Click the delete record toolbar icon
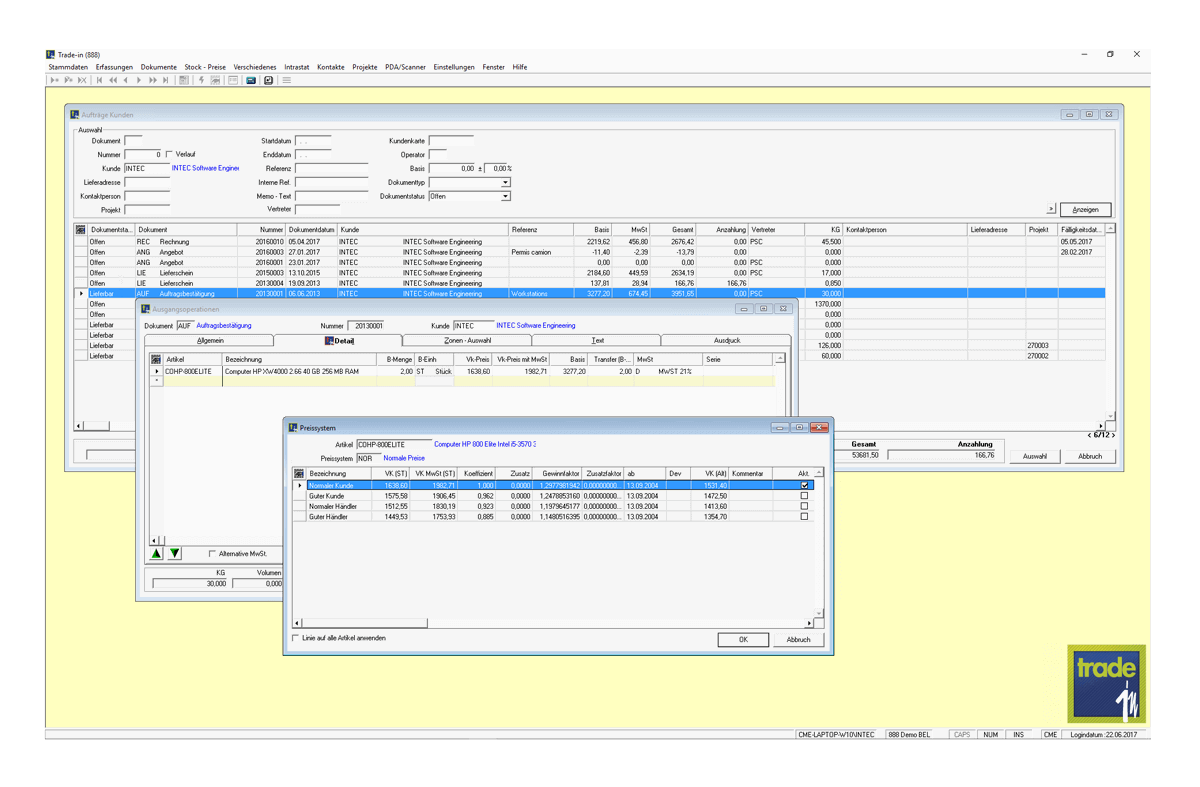1200x787 pixels. coord(82,80)
